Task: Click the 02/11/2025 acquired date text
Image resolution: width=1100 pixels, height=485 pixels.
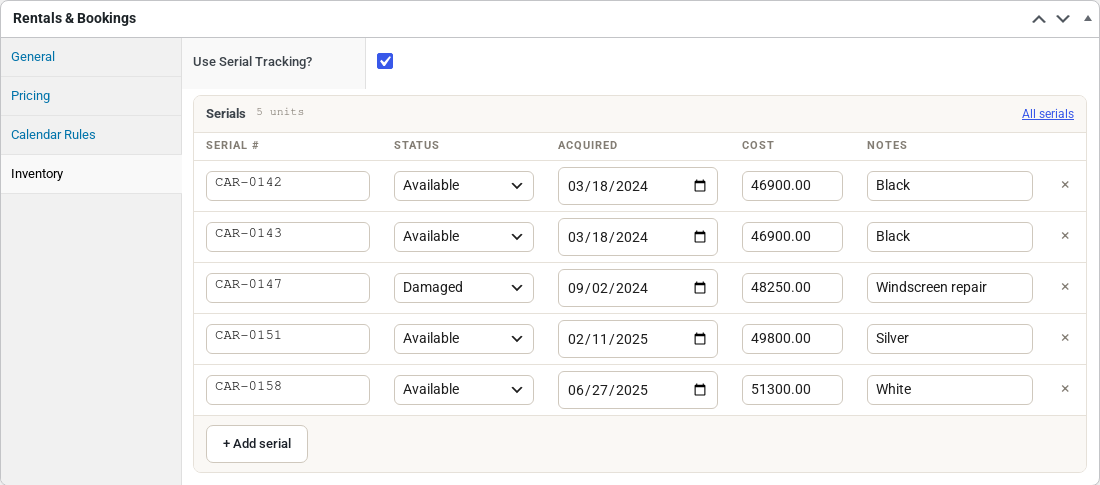Action: (x=608, y=339)
